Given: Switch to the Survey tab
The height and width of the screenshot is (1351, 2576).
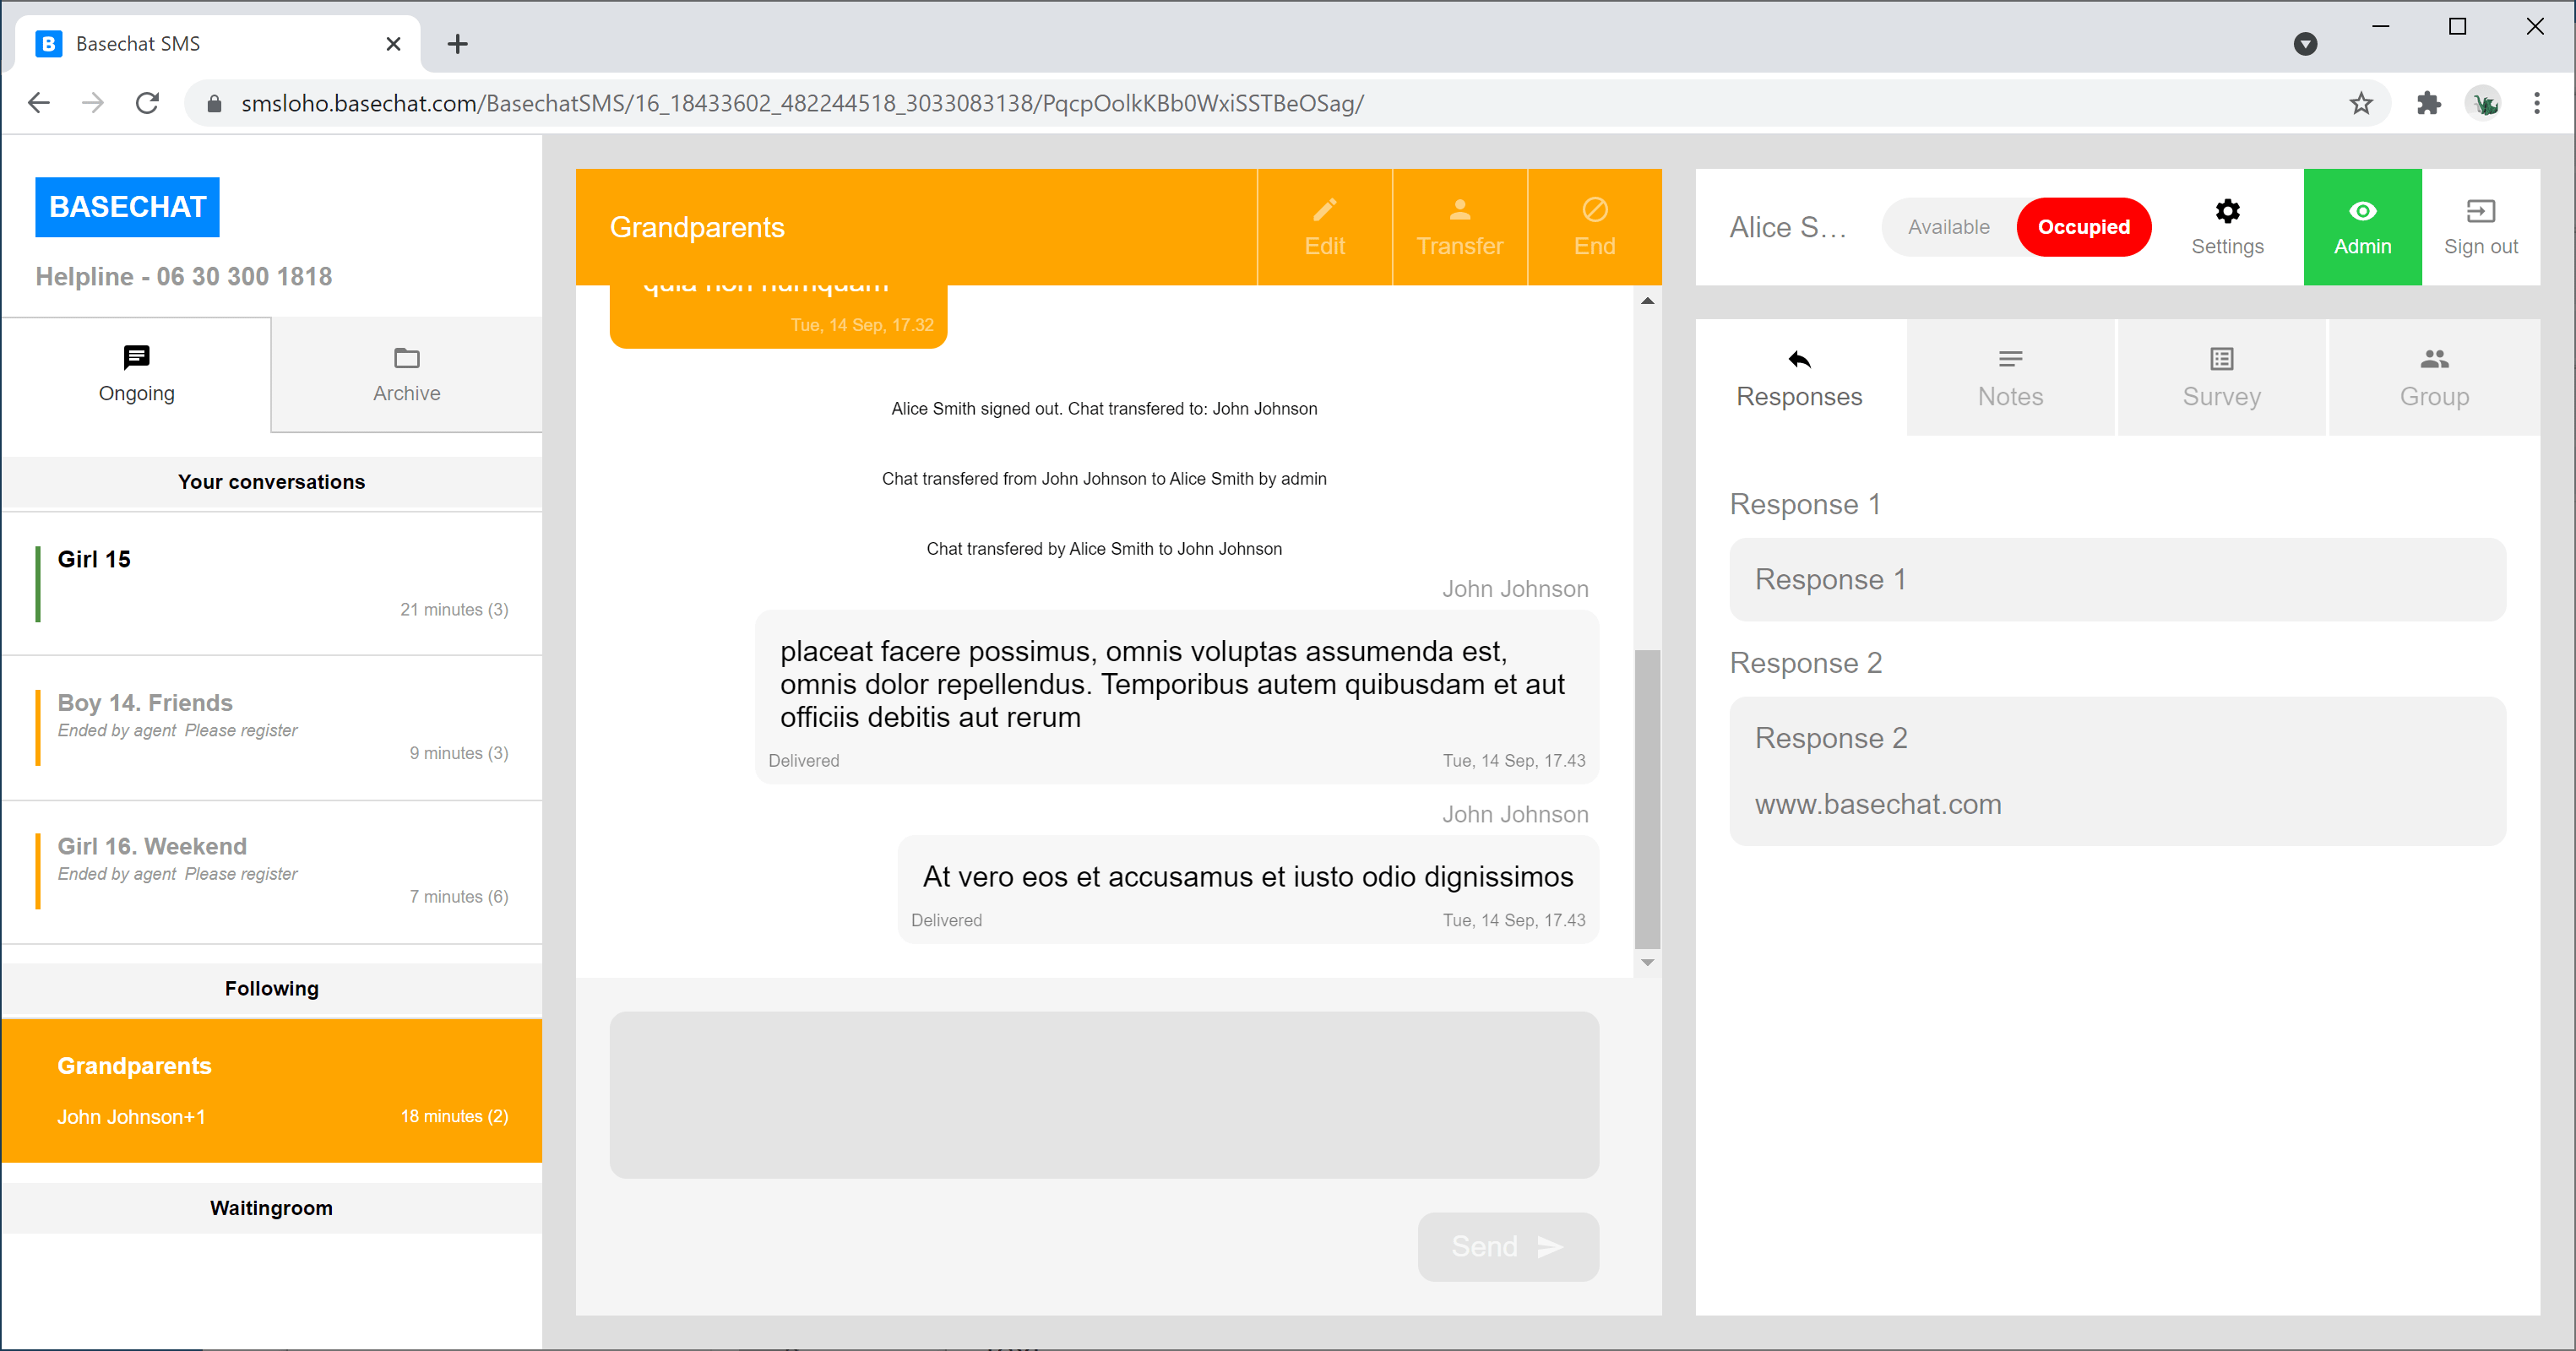Looking at the screenshot, I should point(2221,377).
